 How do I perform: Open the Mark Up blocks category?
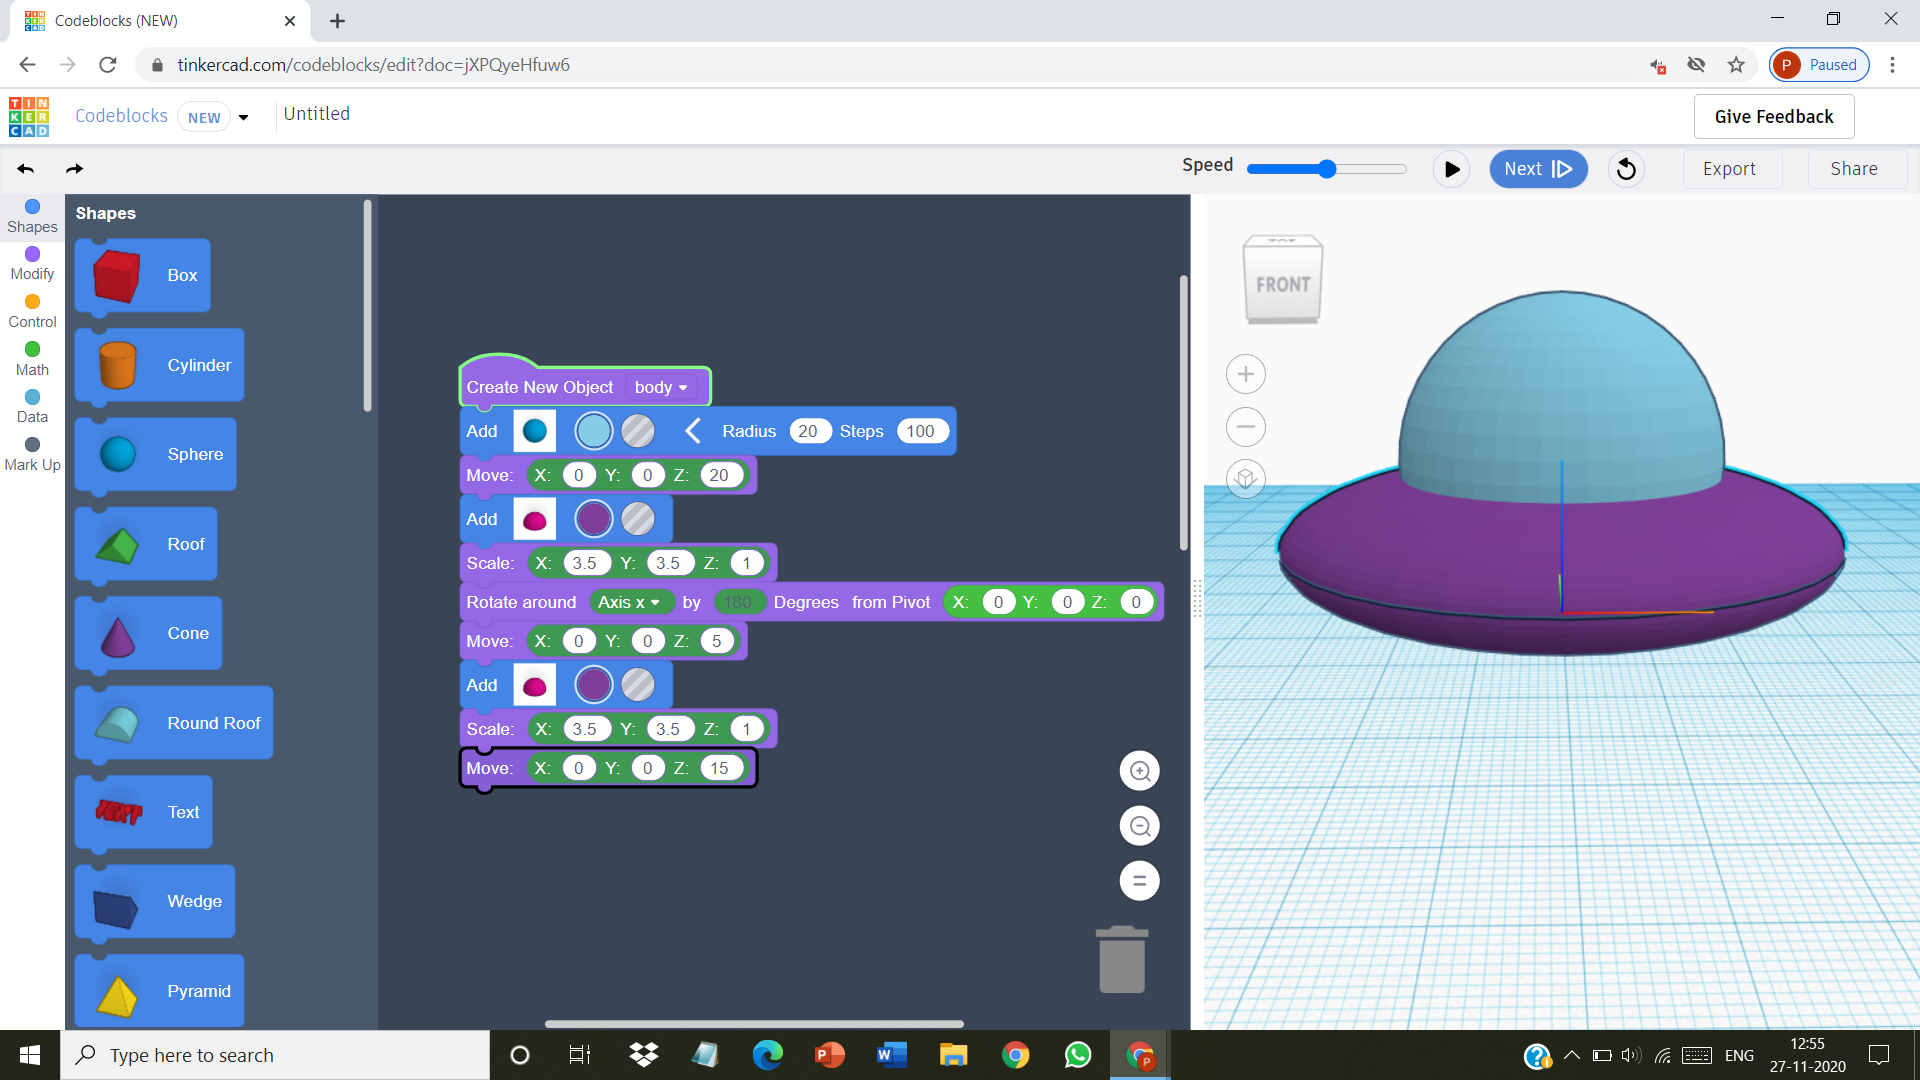31,452
